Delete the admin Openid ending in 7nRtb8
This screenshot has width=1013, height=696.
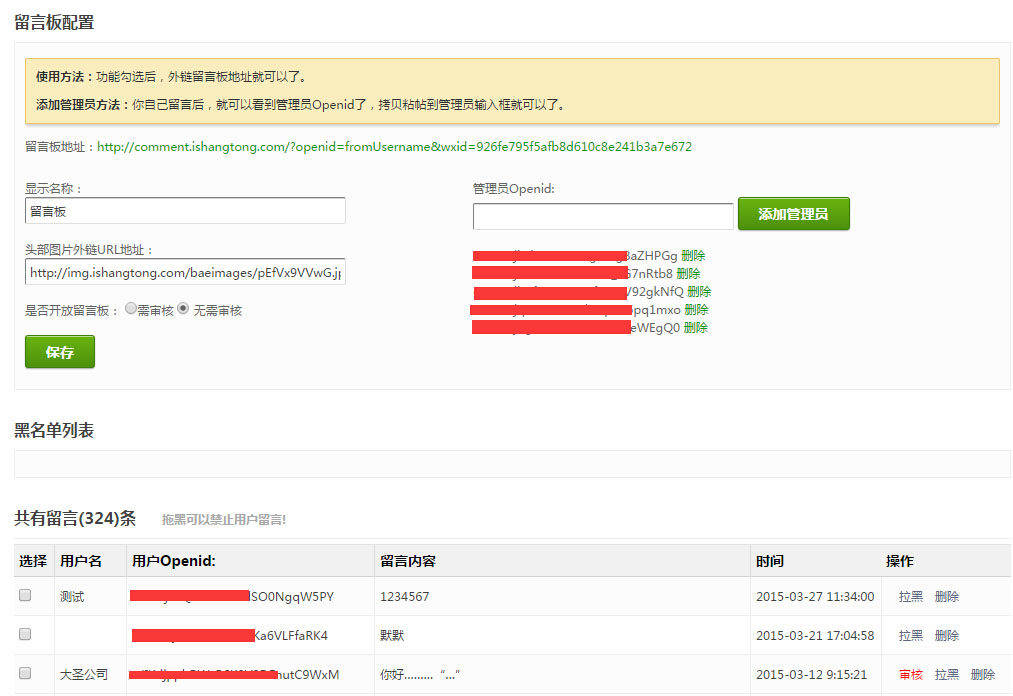(688, 274)
